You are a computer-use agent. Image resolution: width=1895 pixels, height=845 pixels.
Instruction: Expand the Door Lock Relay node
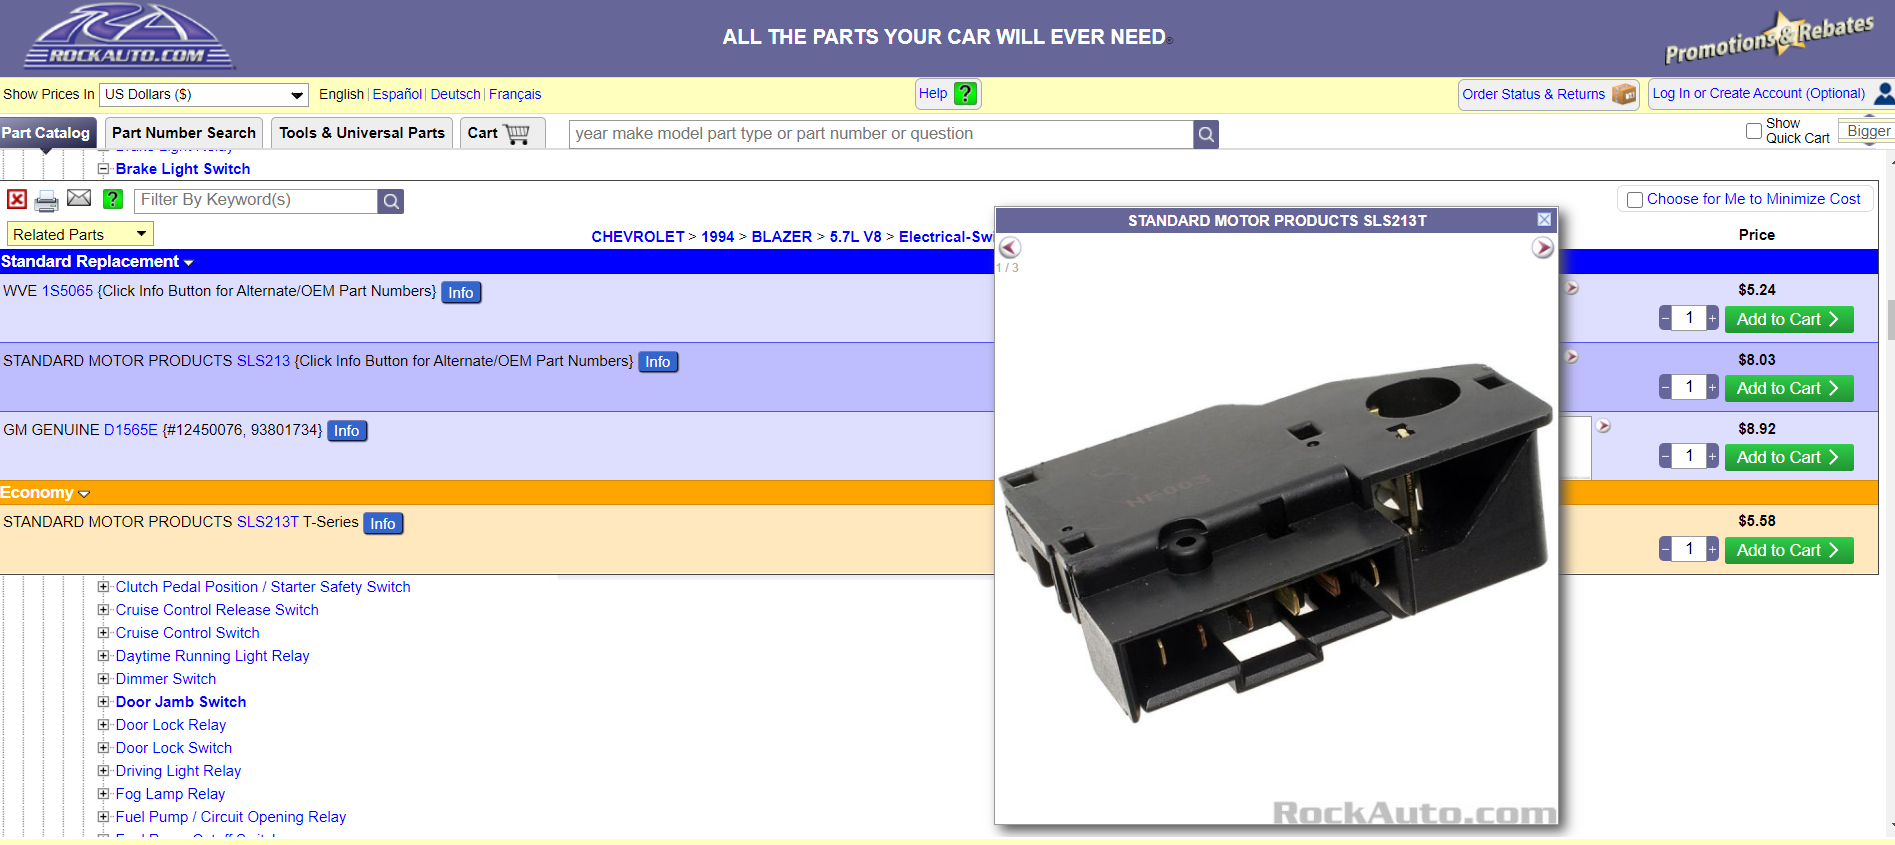tap(103, 725)
